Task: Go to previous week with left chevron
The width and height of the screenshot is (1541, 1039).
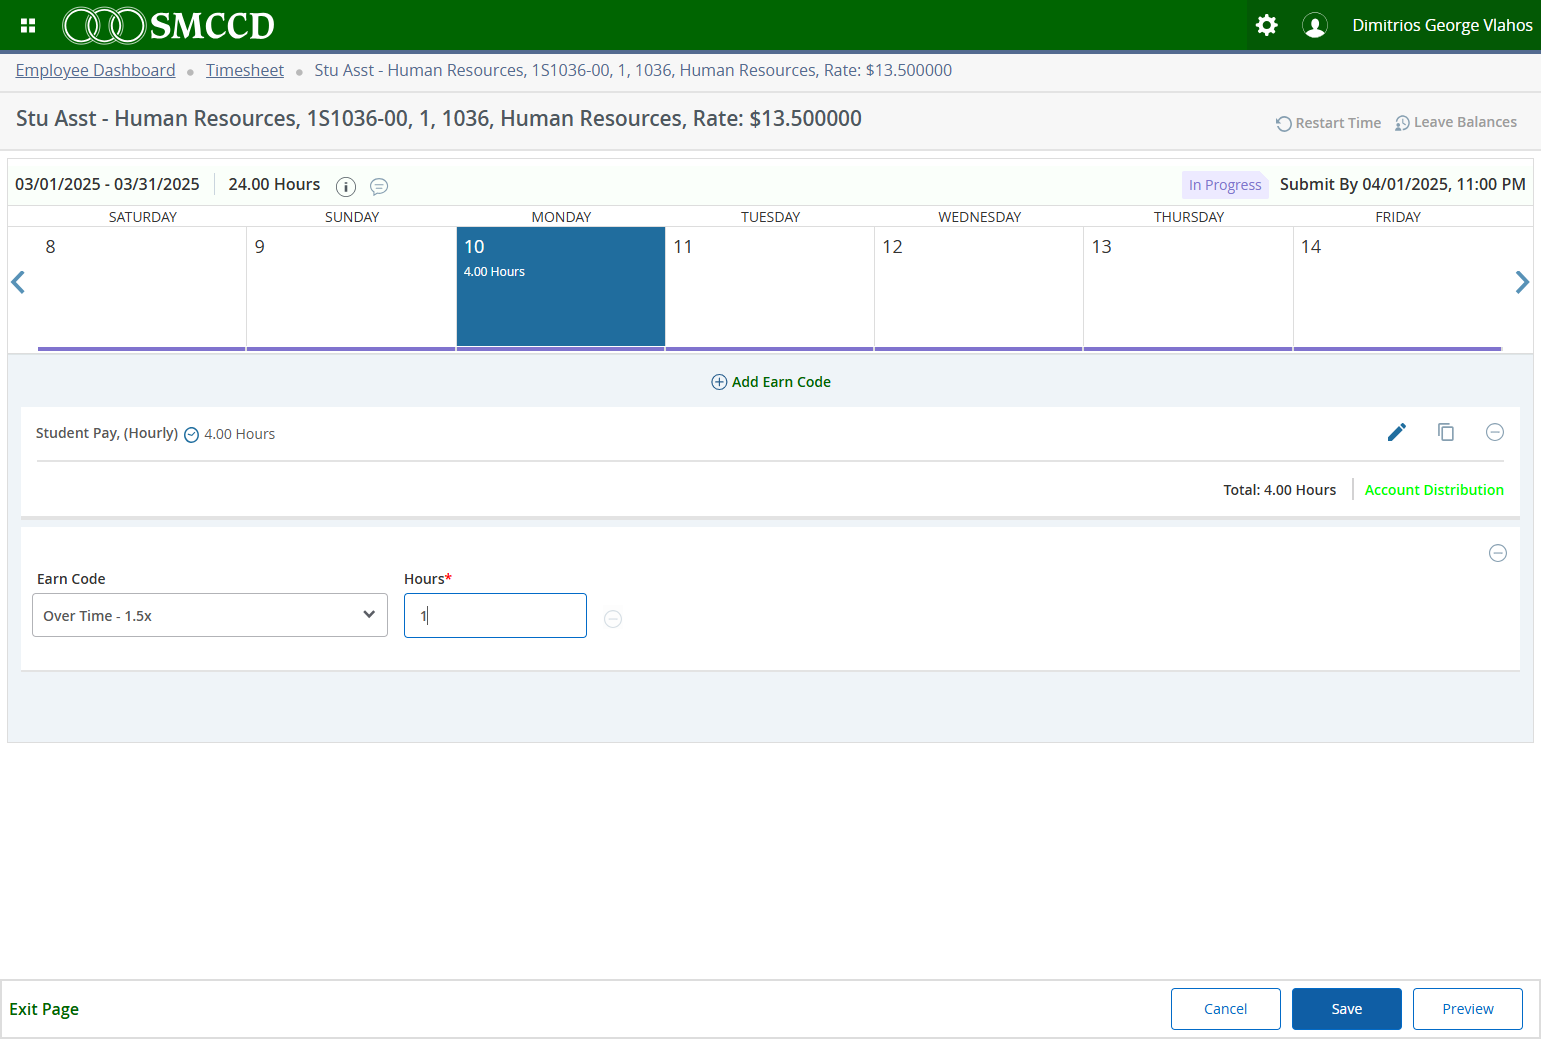Action: (x=18, y=283)
